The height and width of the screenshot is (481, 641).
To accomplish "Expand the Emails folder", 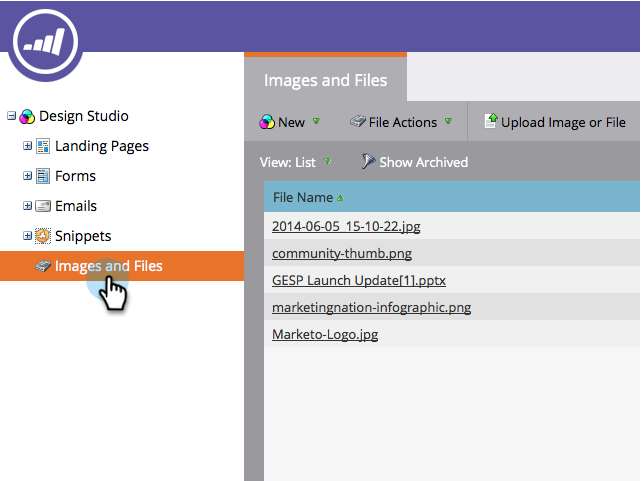I will pyautogui.click(x=27, y=206).
